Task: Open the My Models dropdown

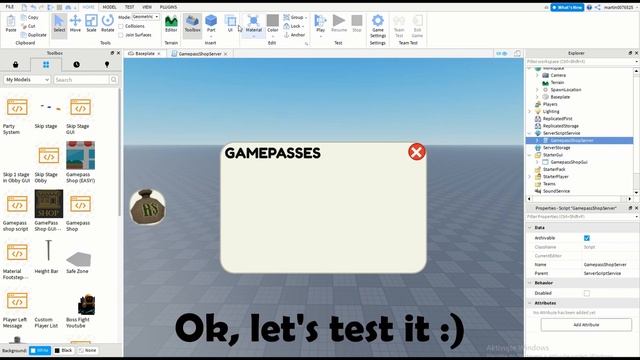Action: point(27,80)
